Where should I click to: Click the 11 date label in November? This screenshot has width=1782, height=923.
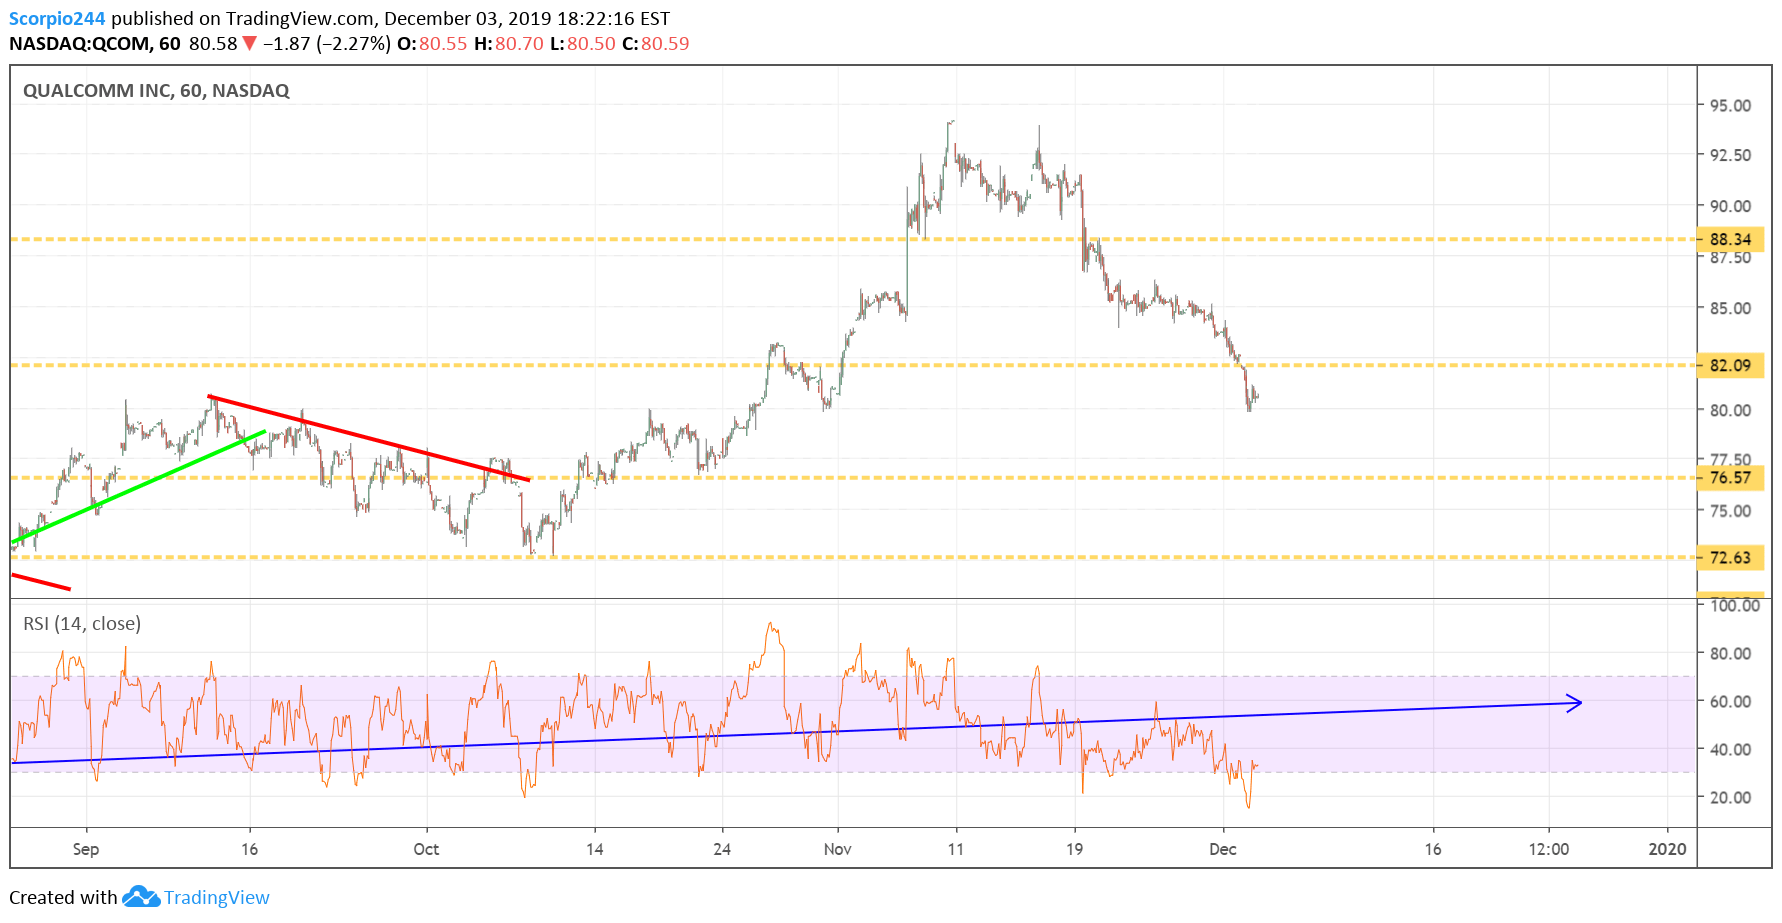click(x=956, y=849)
